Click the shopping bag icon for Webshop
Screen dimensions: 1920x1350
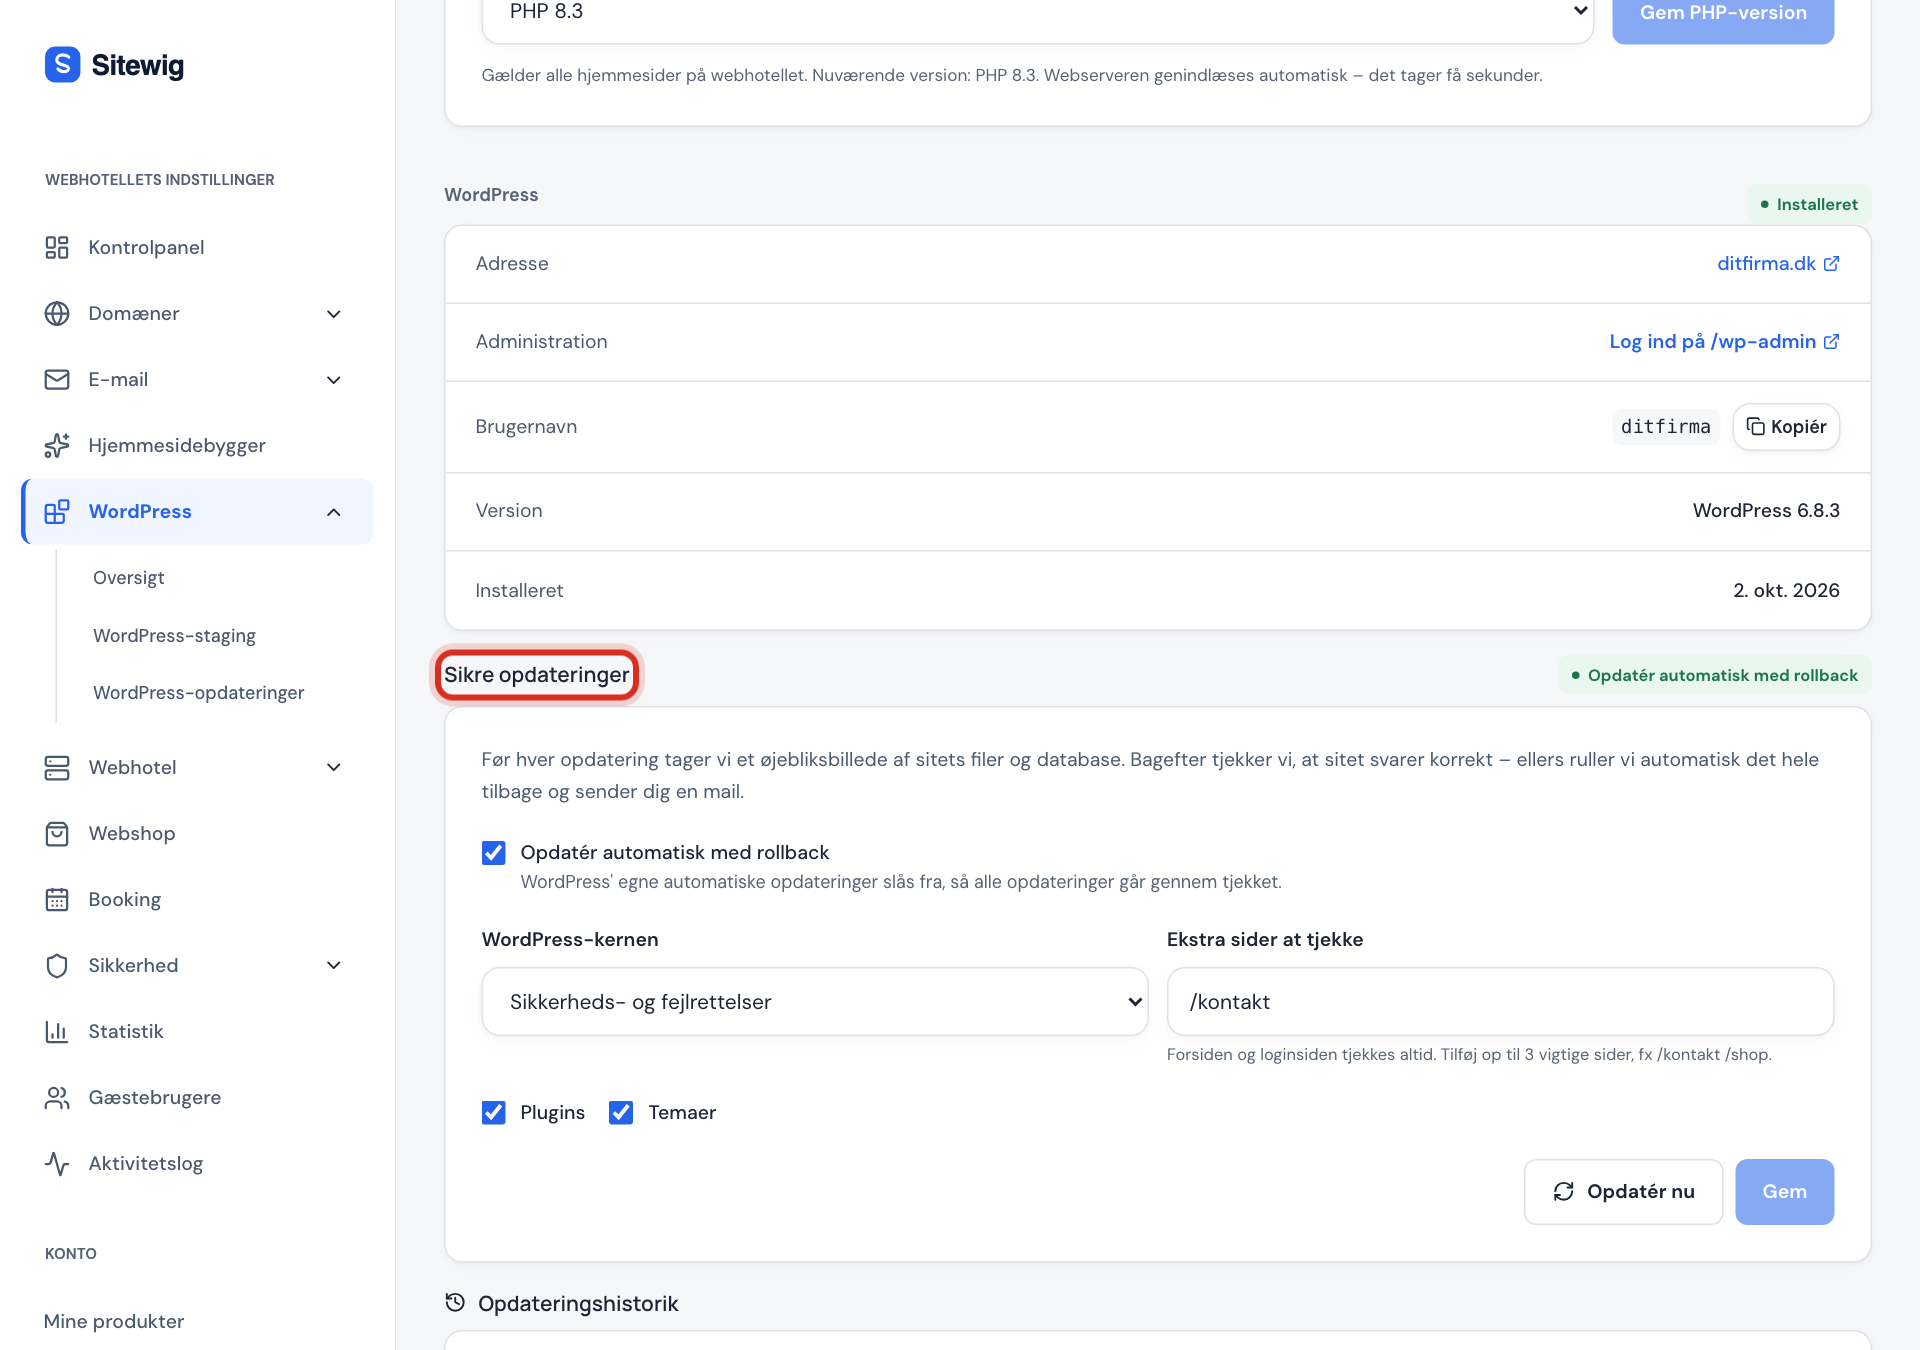[x=57, y=833]
